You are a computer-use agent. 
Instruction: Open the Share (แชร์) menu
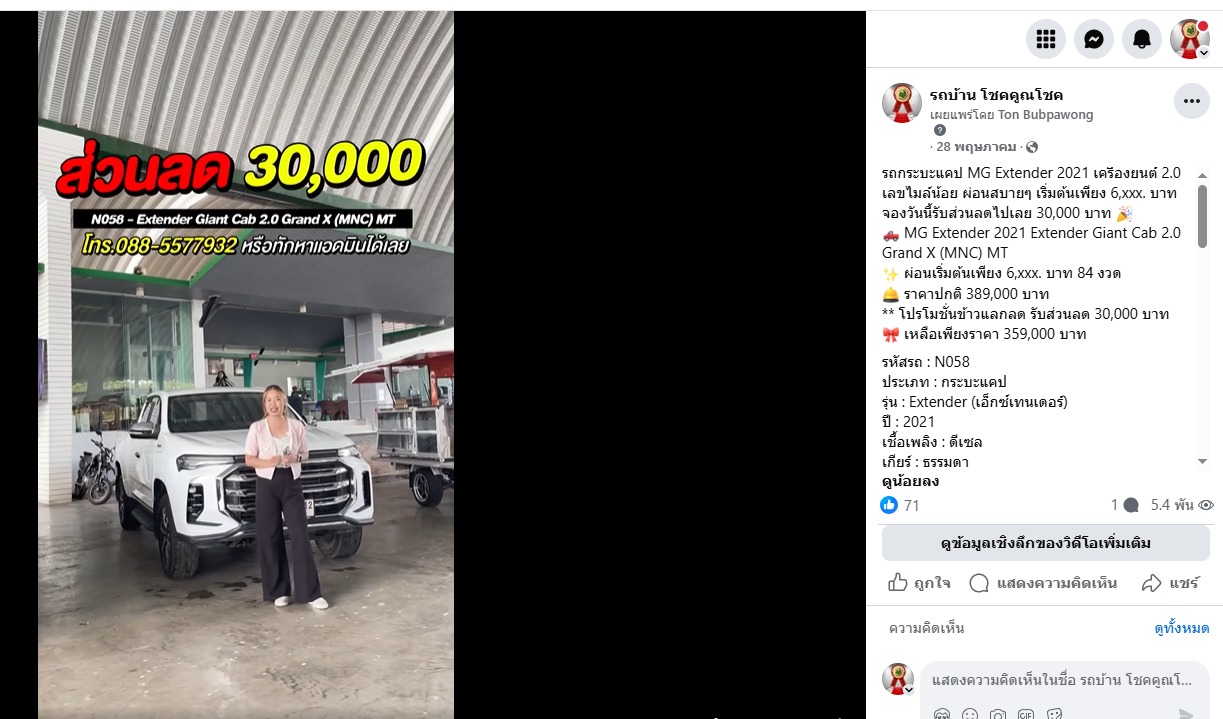[x=1170, y=583]
